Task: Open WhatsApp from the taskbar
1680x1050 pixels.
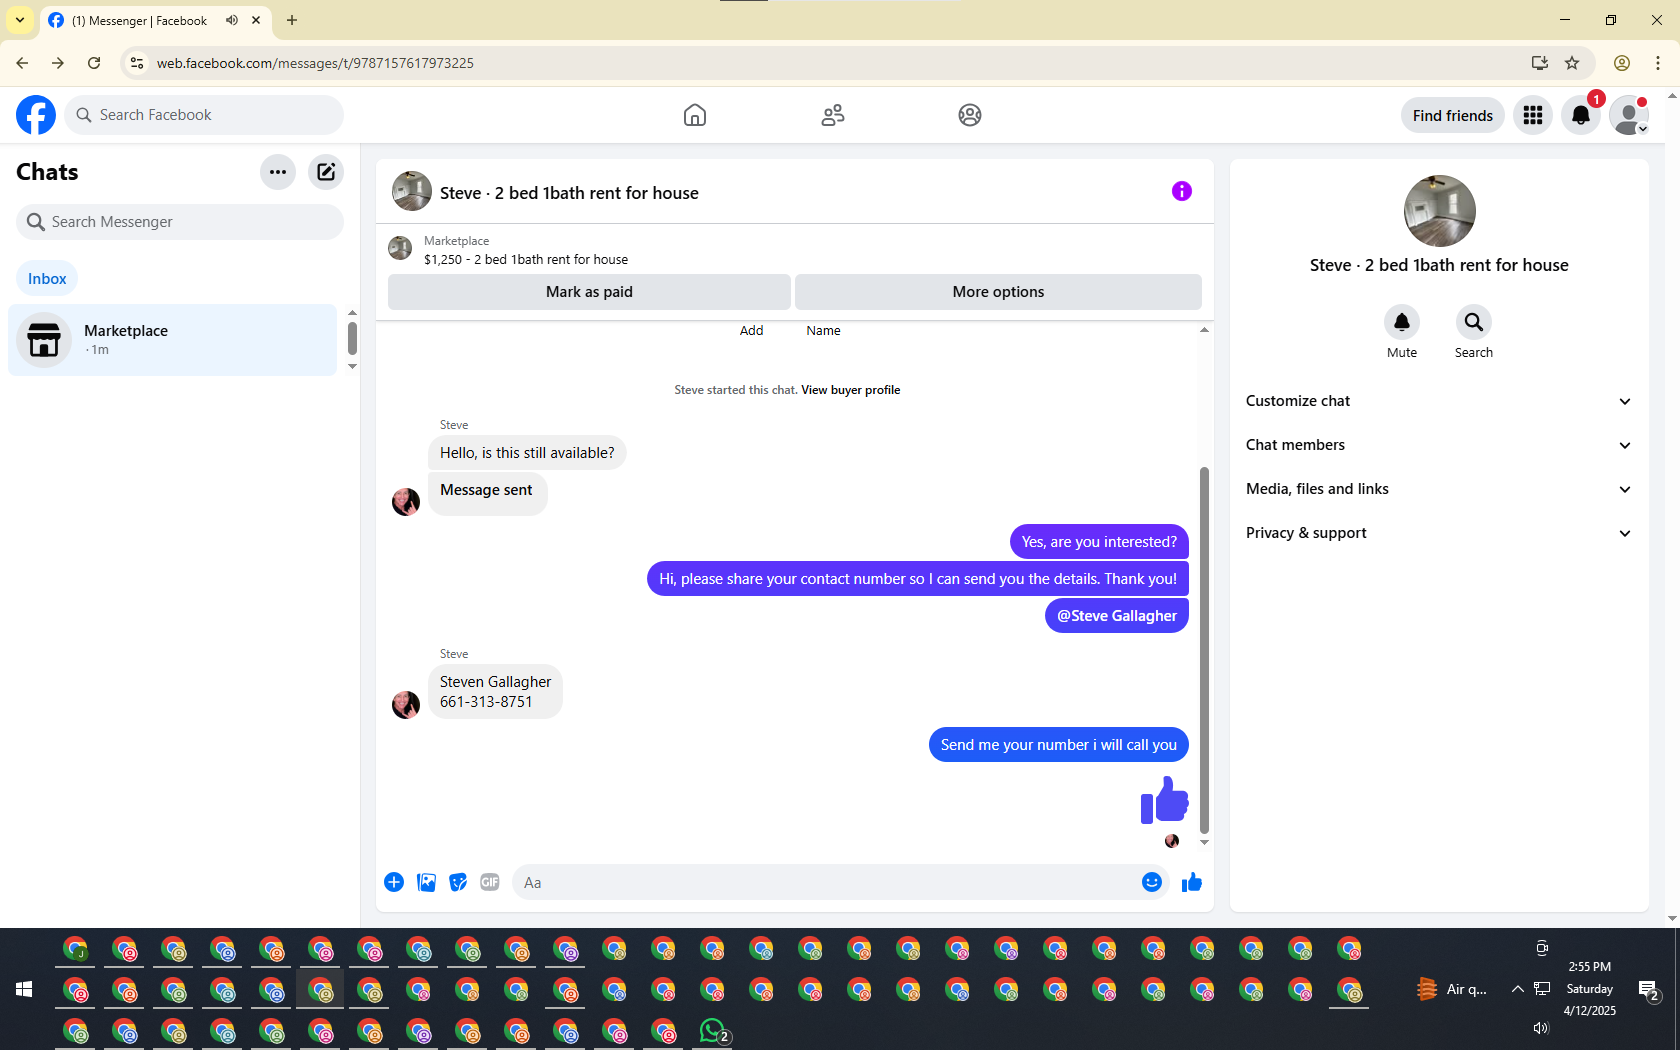Action: pyautogui.click(x=713, y=1030)
